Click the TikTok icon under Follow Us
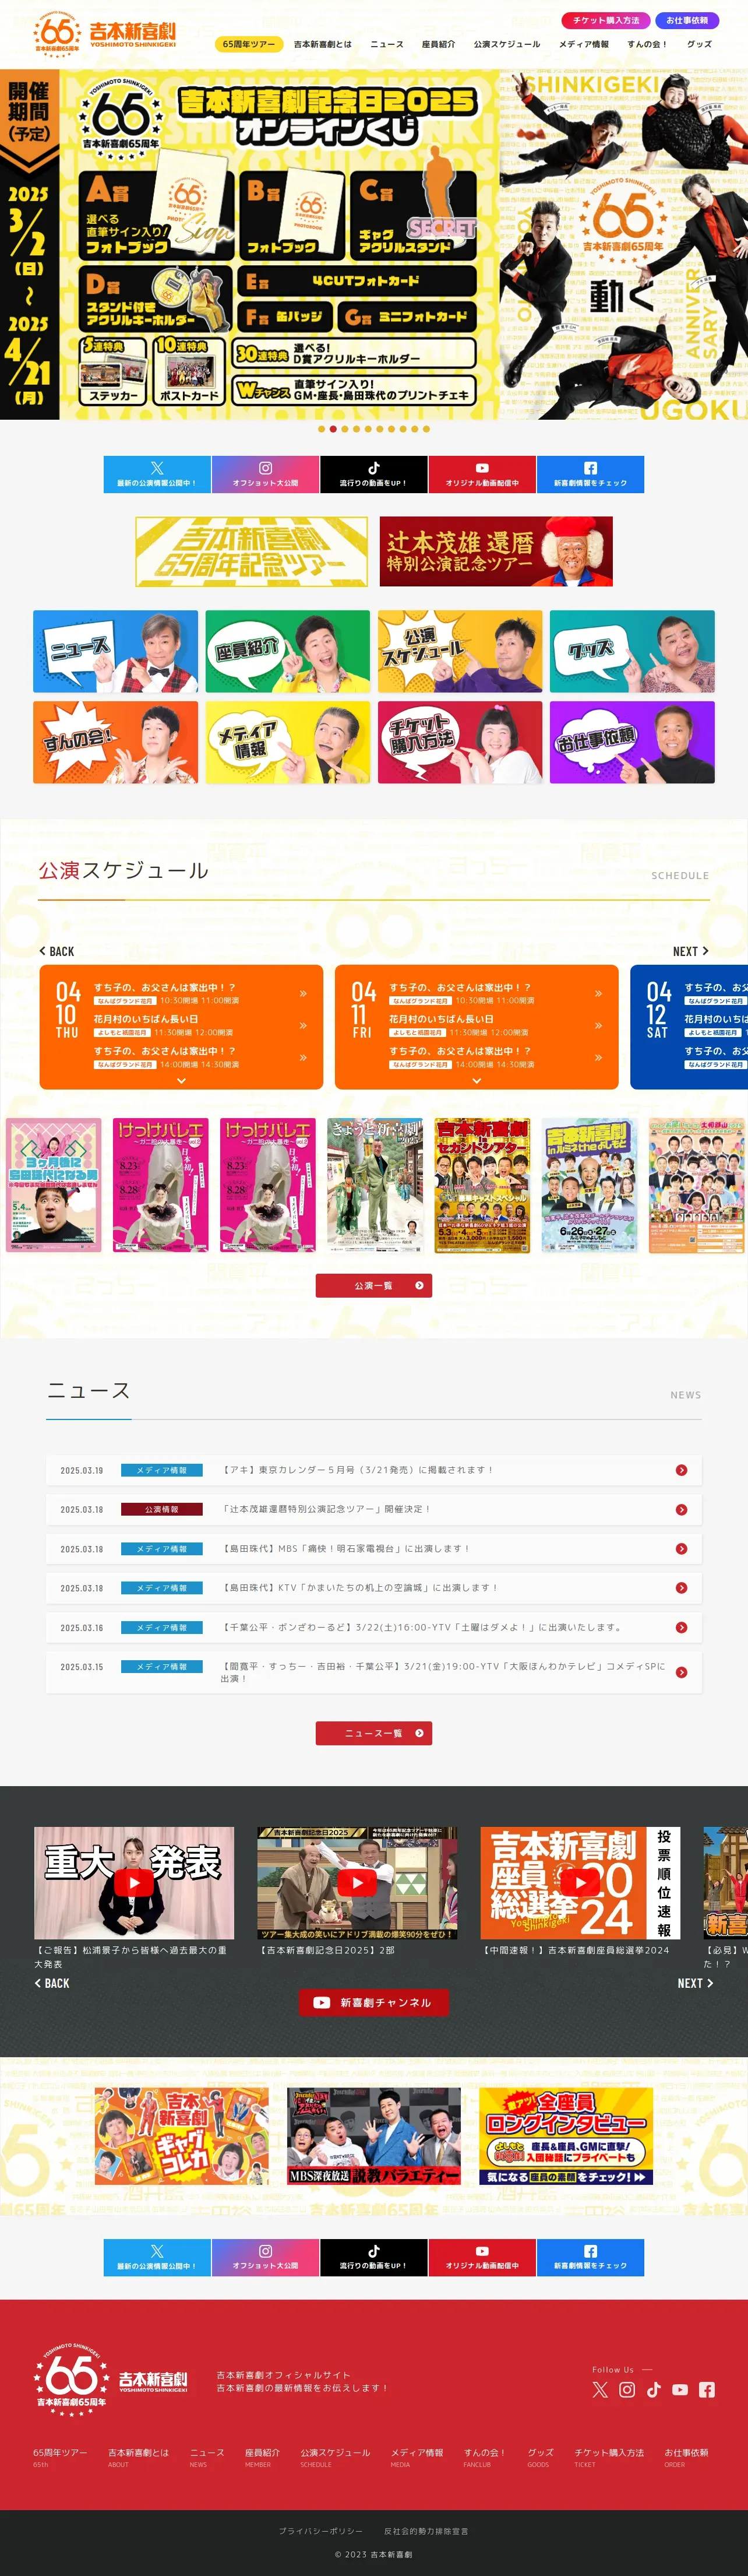The image size is (748, 2576). [654, 2389]
